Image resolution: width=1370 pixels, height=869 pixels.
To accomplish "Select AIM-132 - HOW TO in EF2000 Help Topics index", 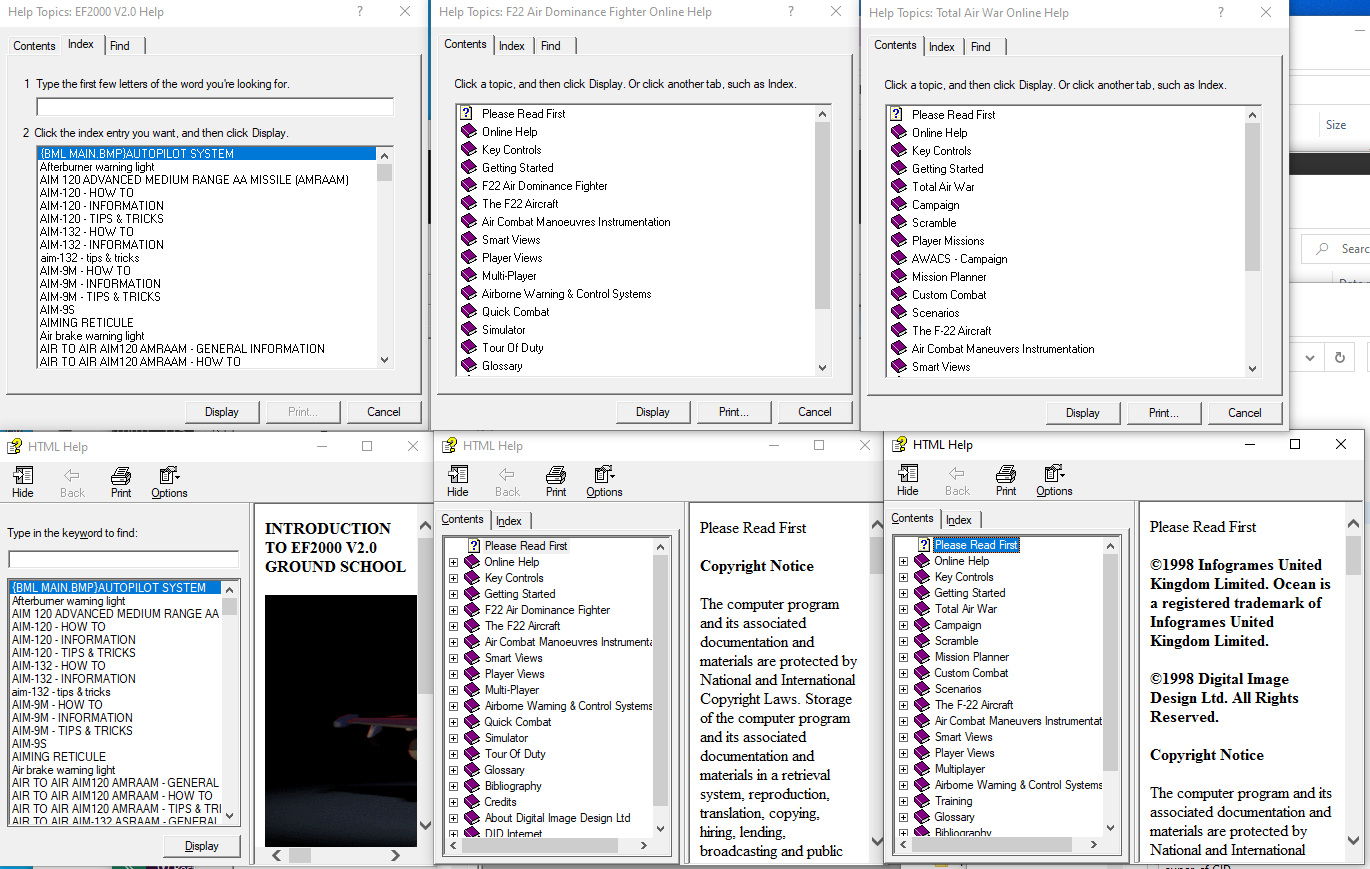I will [86, 232].
